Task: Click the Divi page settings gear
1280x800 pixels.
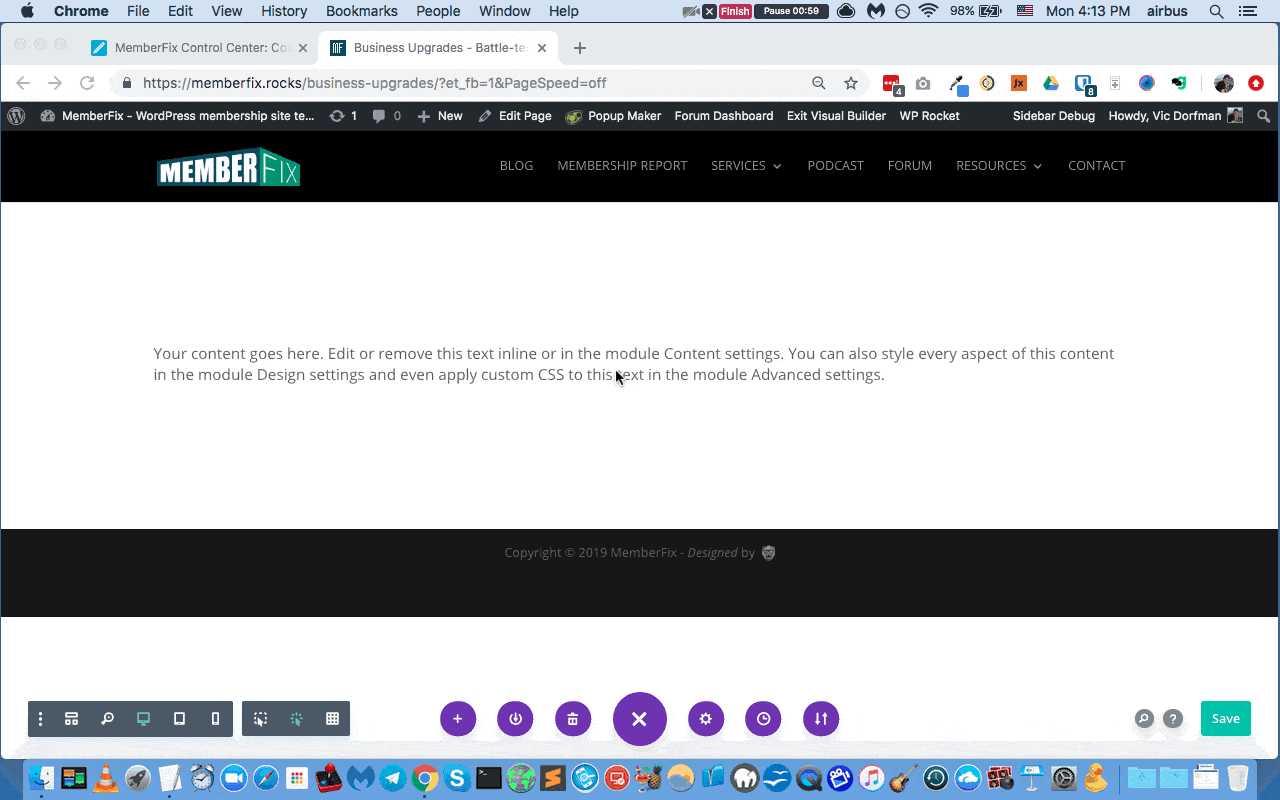Action: tap(706, 719)
